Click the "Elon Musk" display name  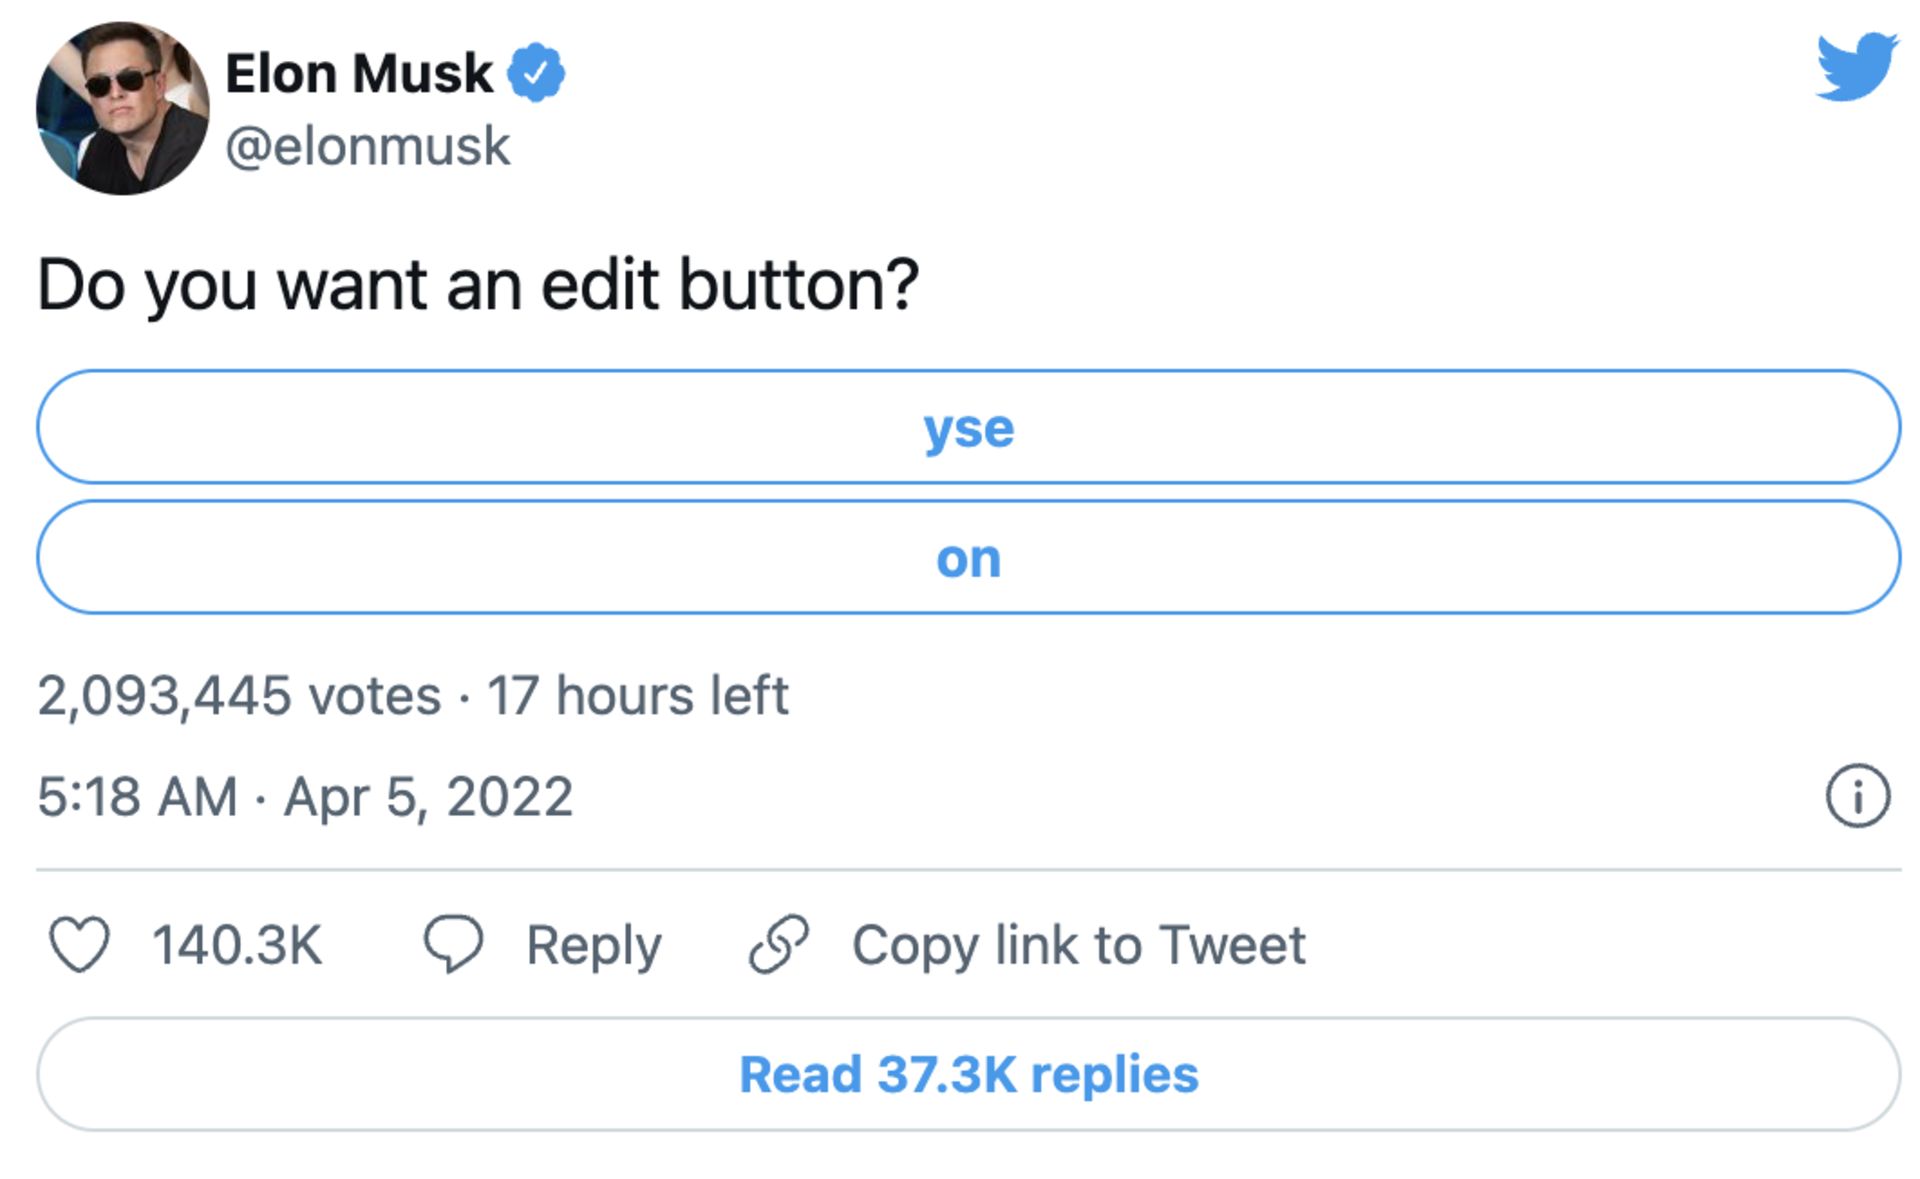tap(358, 73)
